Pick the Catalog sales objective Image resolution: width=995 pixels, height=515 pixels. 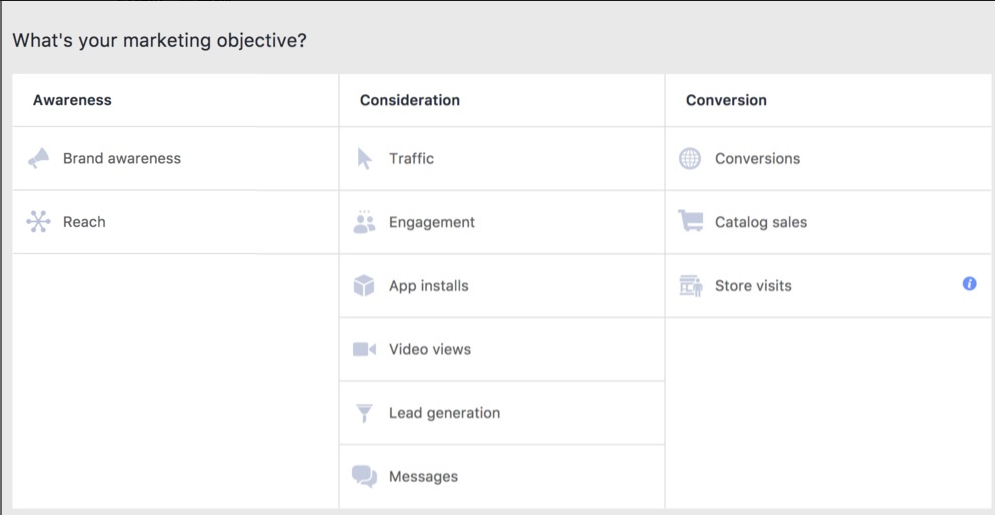[x=828, y=222]
